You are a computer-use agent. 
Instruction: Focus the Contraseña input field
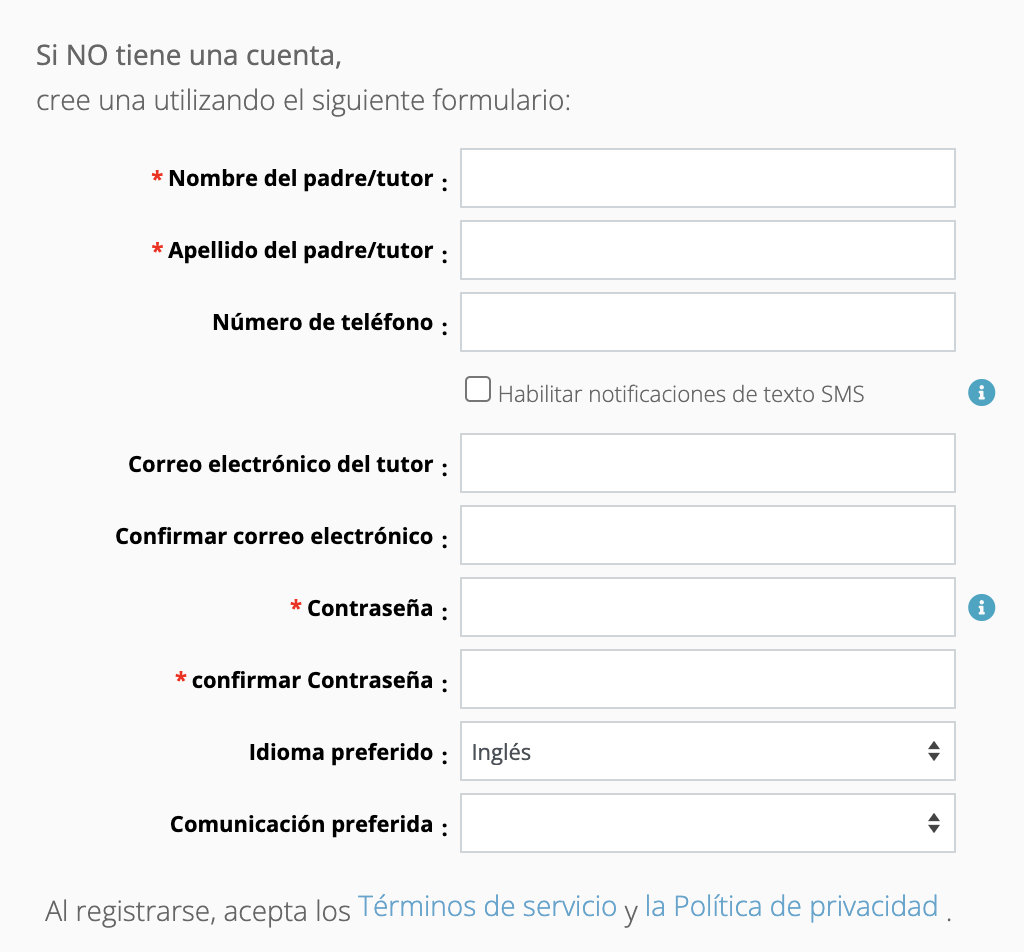[x=707, y=607]
